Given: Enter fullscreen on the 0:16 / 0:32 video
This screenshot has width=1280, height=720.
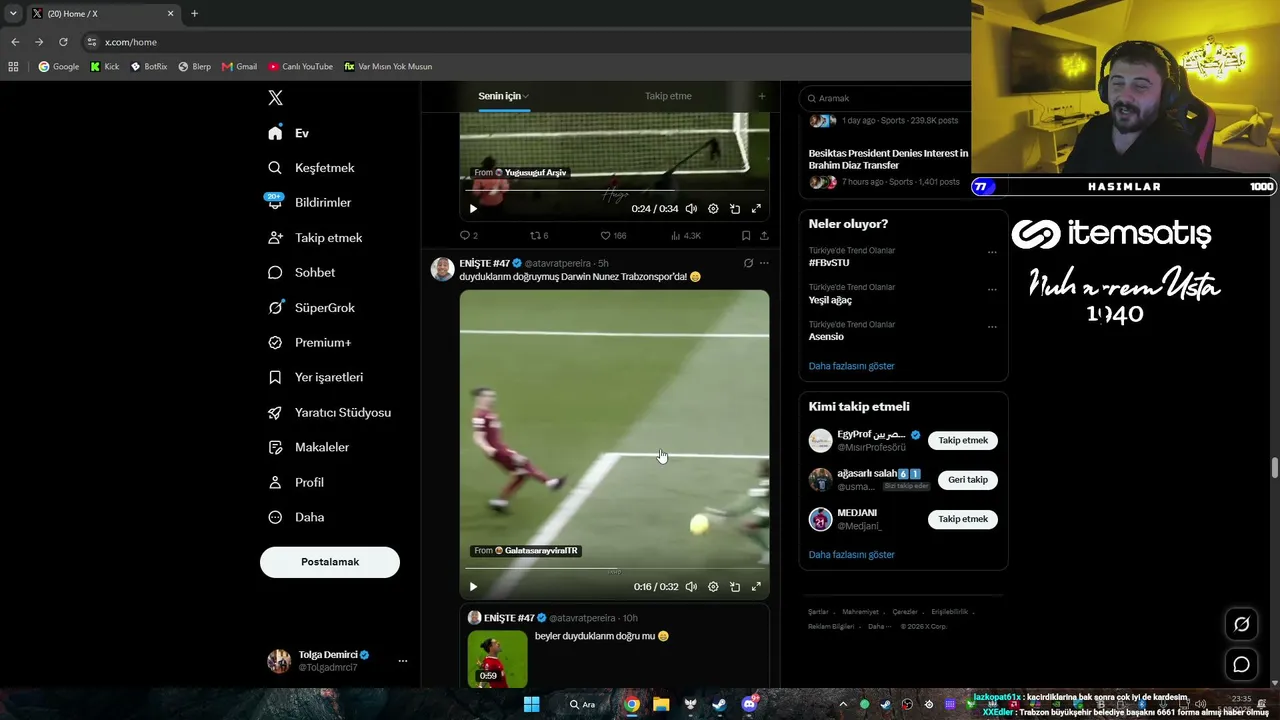Looking at the screenshot, I should click(756, 587).
